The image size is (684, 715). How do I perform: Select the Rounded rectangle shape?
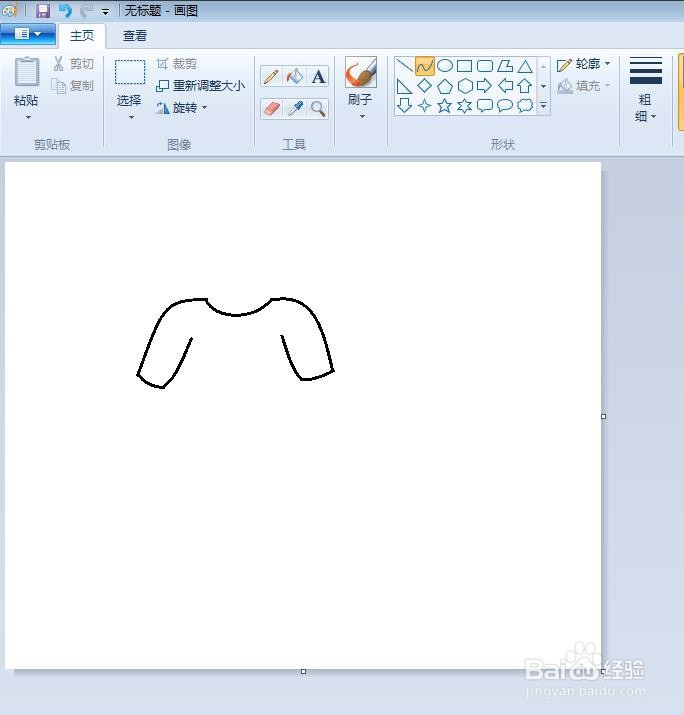pos(485,66)
